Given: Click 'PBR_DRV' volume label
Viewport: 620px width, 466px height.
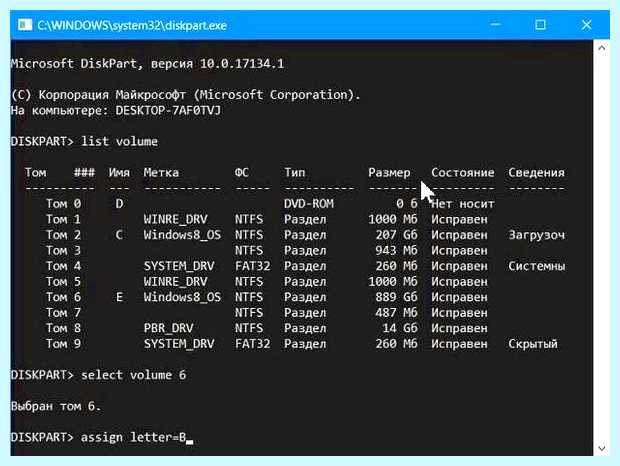Looking at the screenshot, I should pos(168,328).
